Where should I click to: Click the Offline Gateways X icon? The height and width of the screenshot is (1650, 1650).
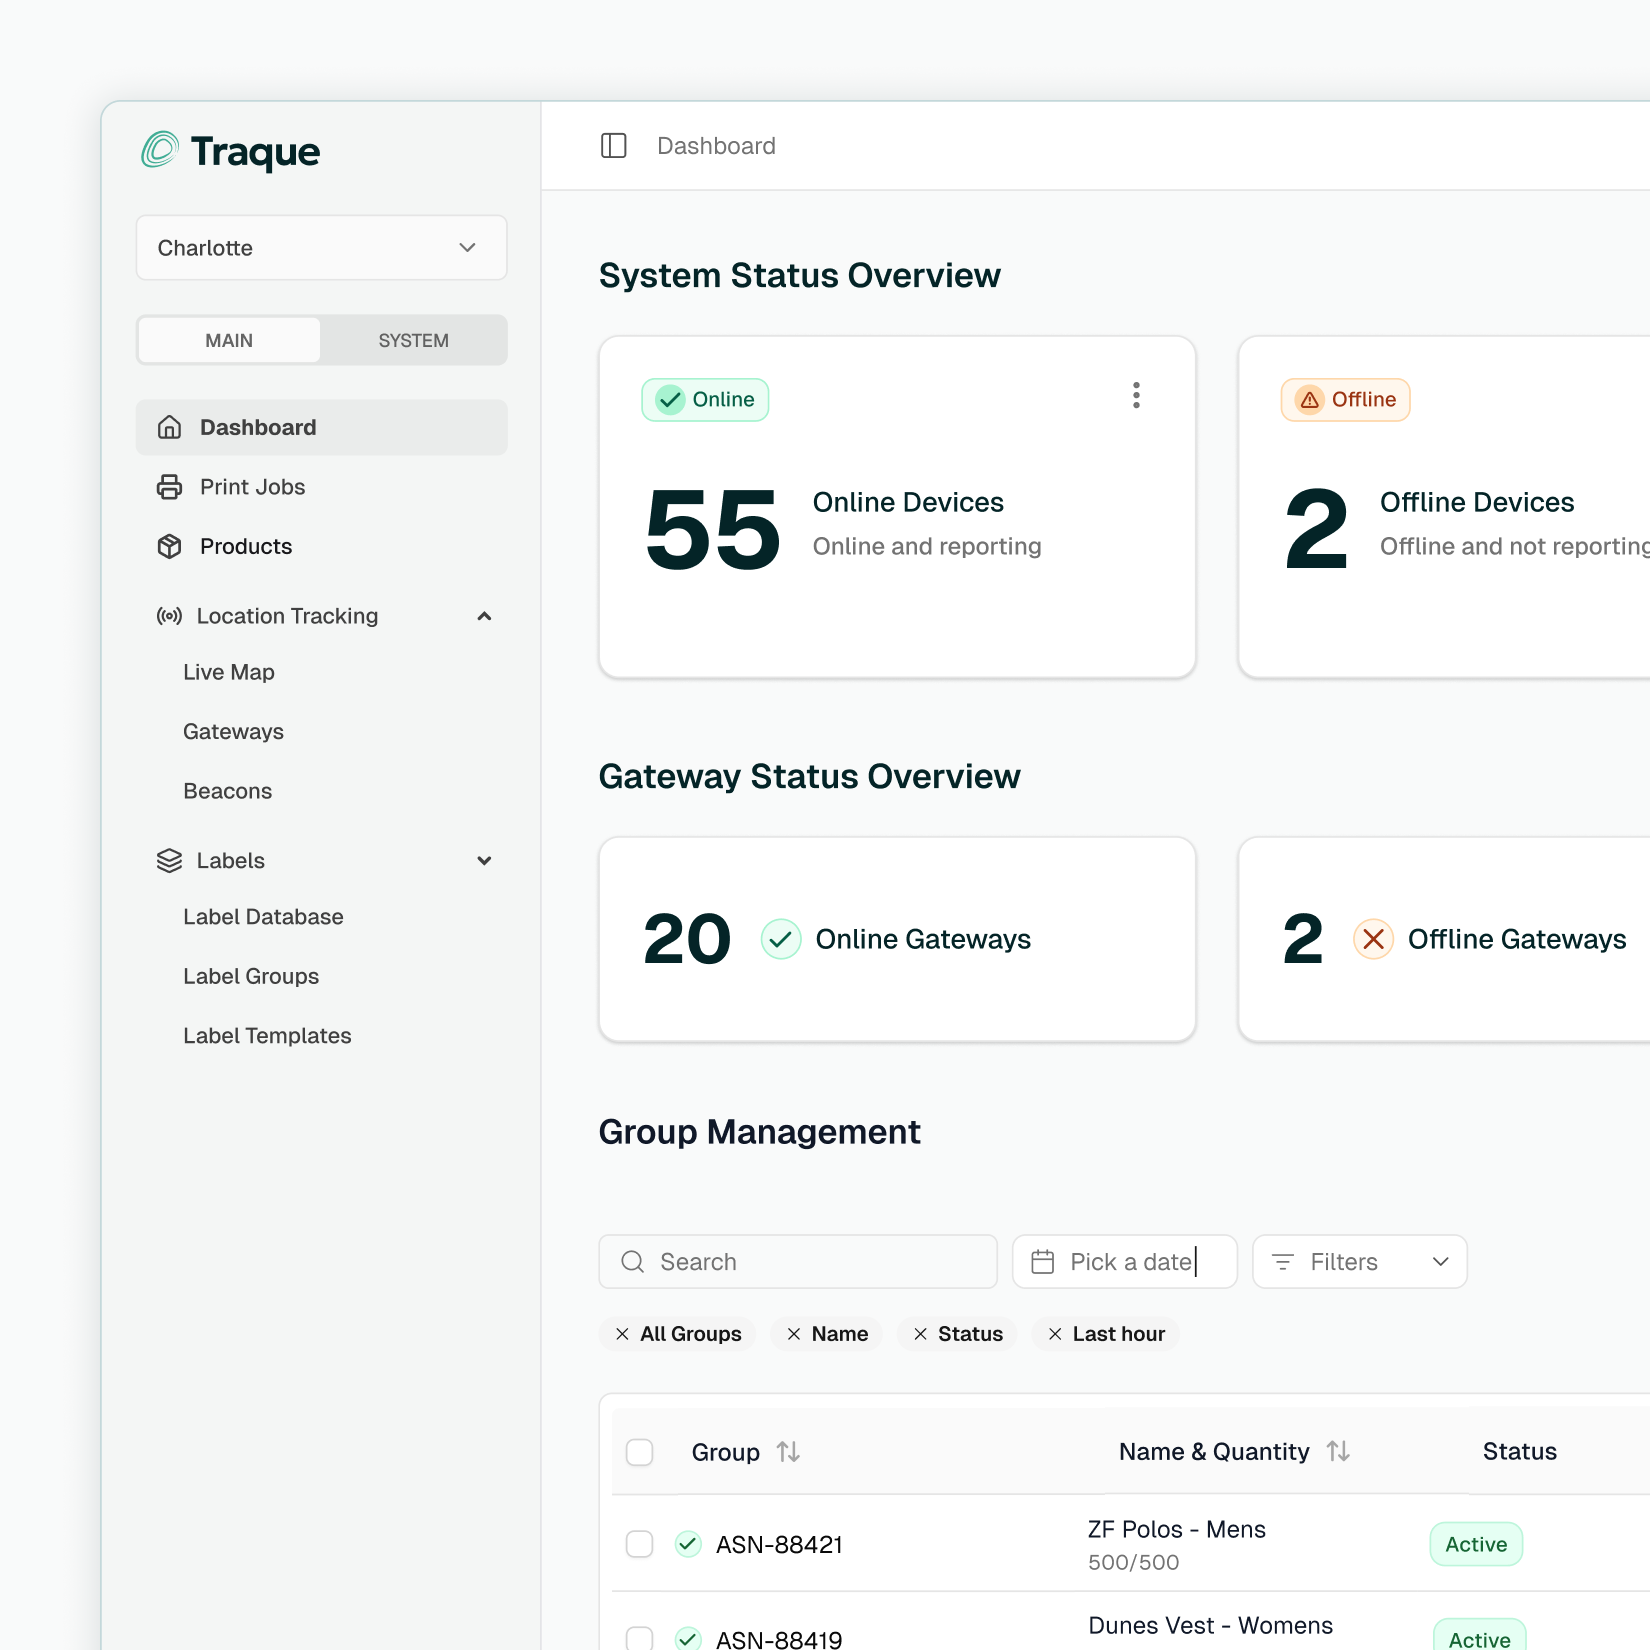pos(1373,939)
